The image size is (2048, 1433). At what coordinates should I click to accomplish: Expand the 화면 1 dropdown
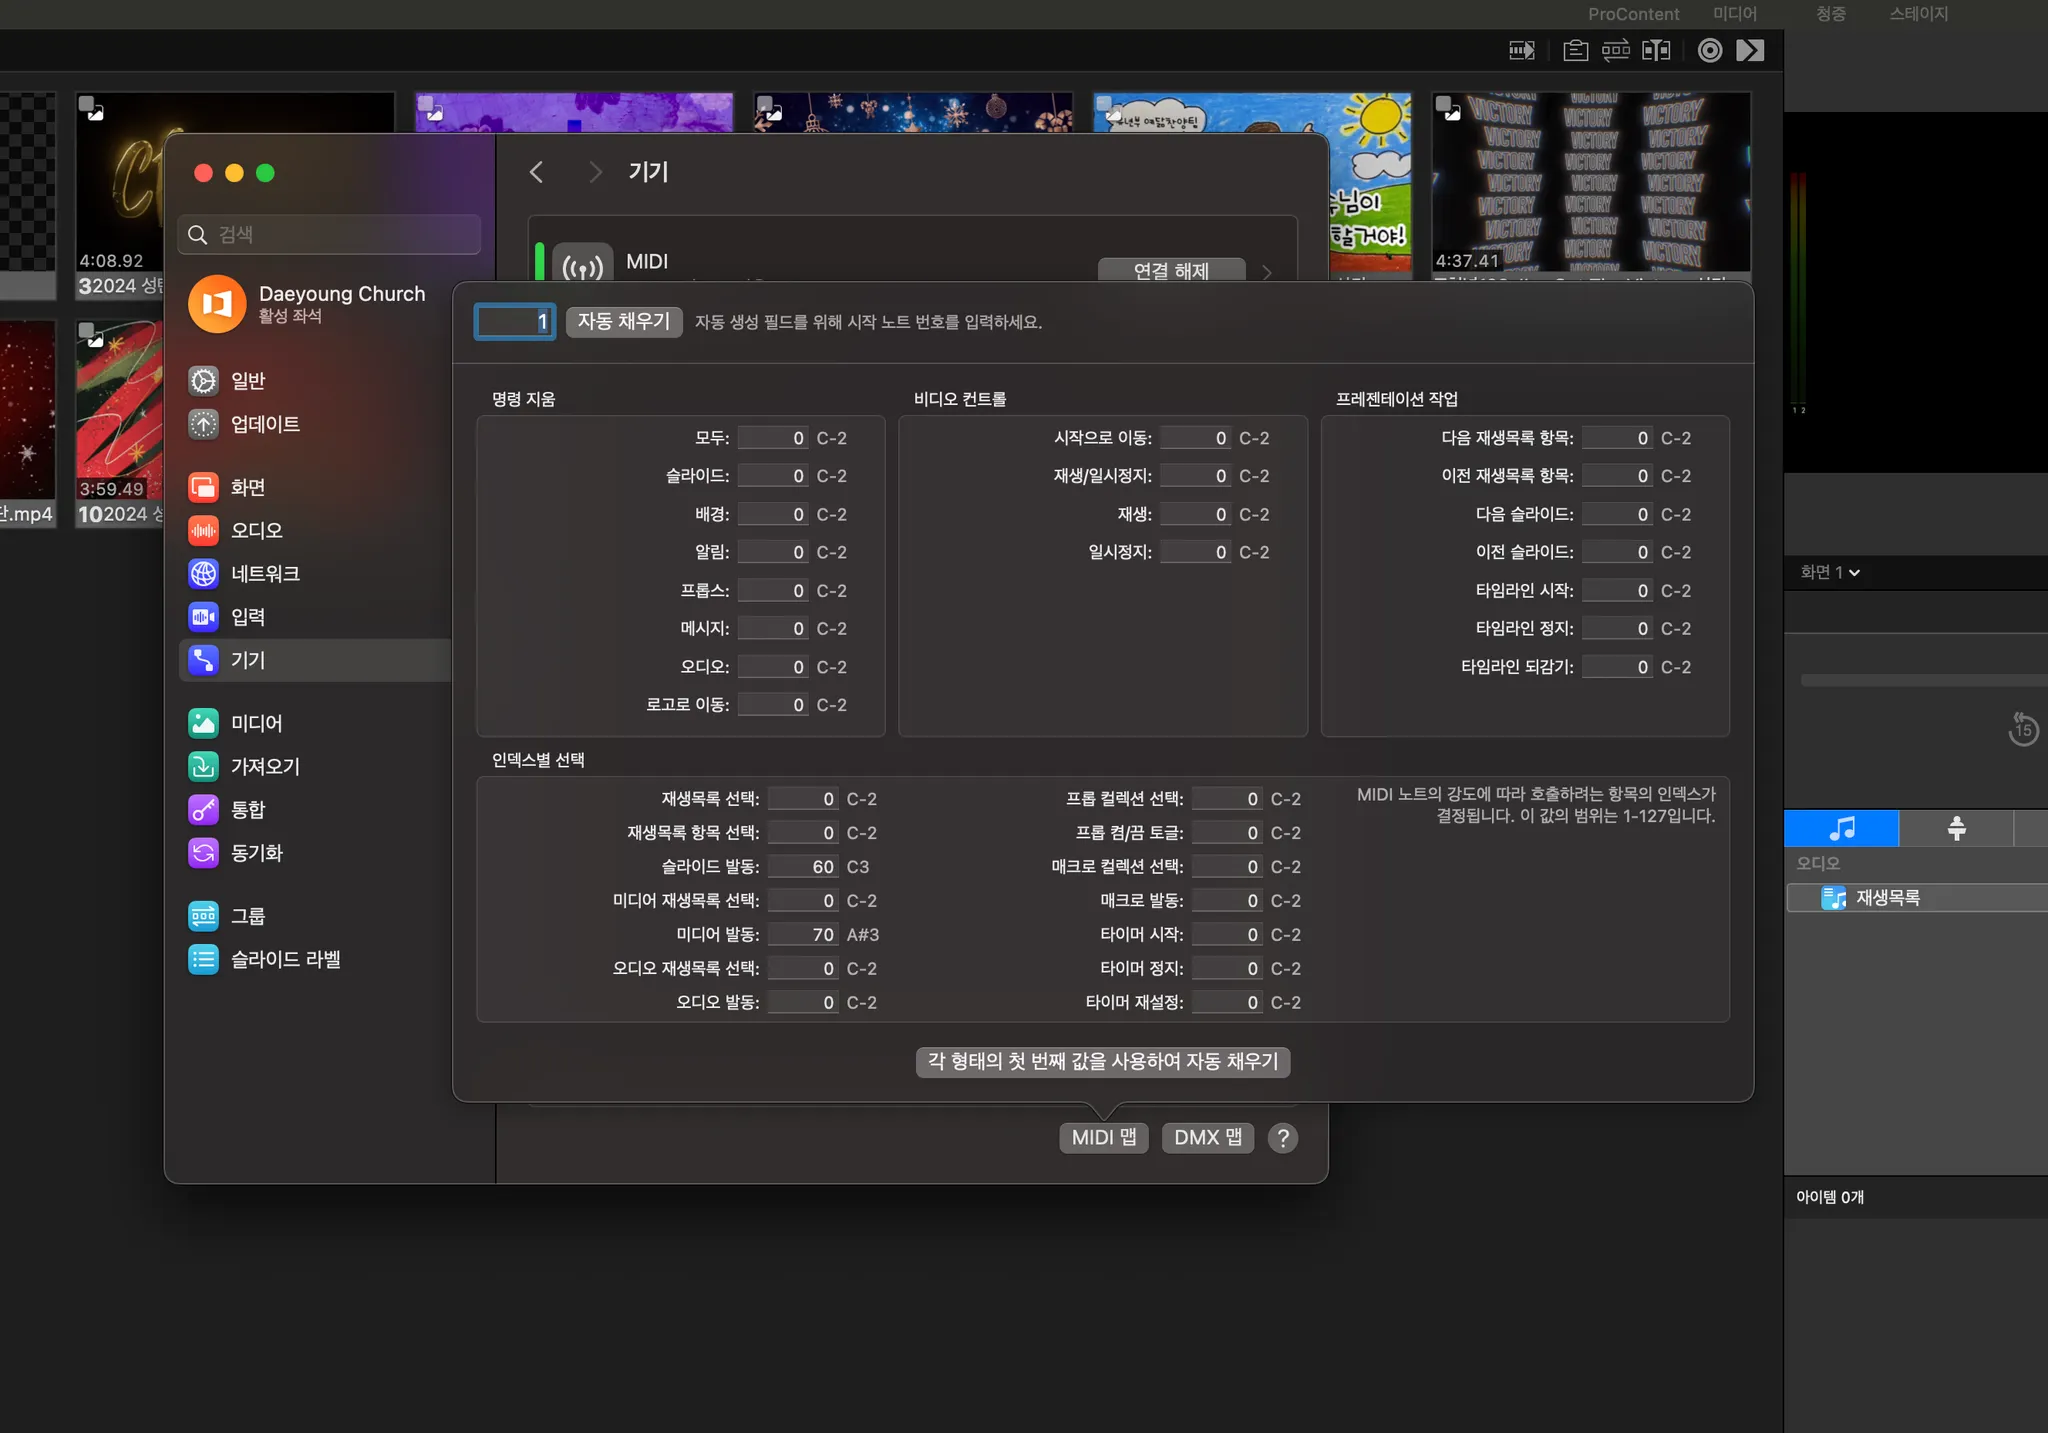click(1829, 572)
